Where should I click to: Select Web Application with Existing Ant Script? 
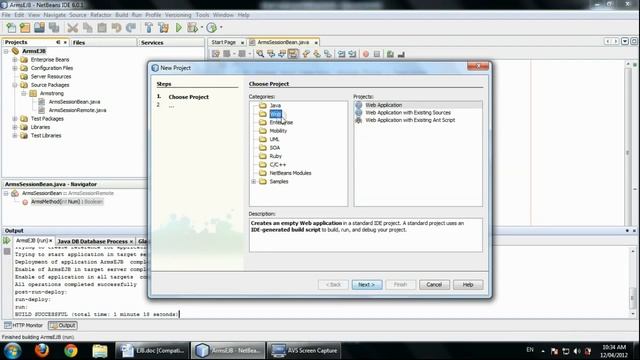(x=410, y=120)
